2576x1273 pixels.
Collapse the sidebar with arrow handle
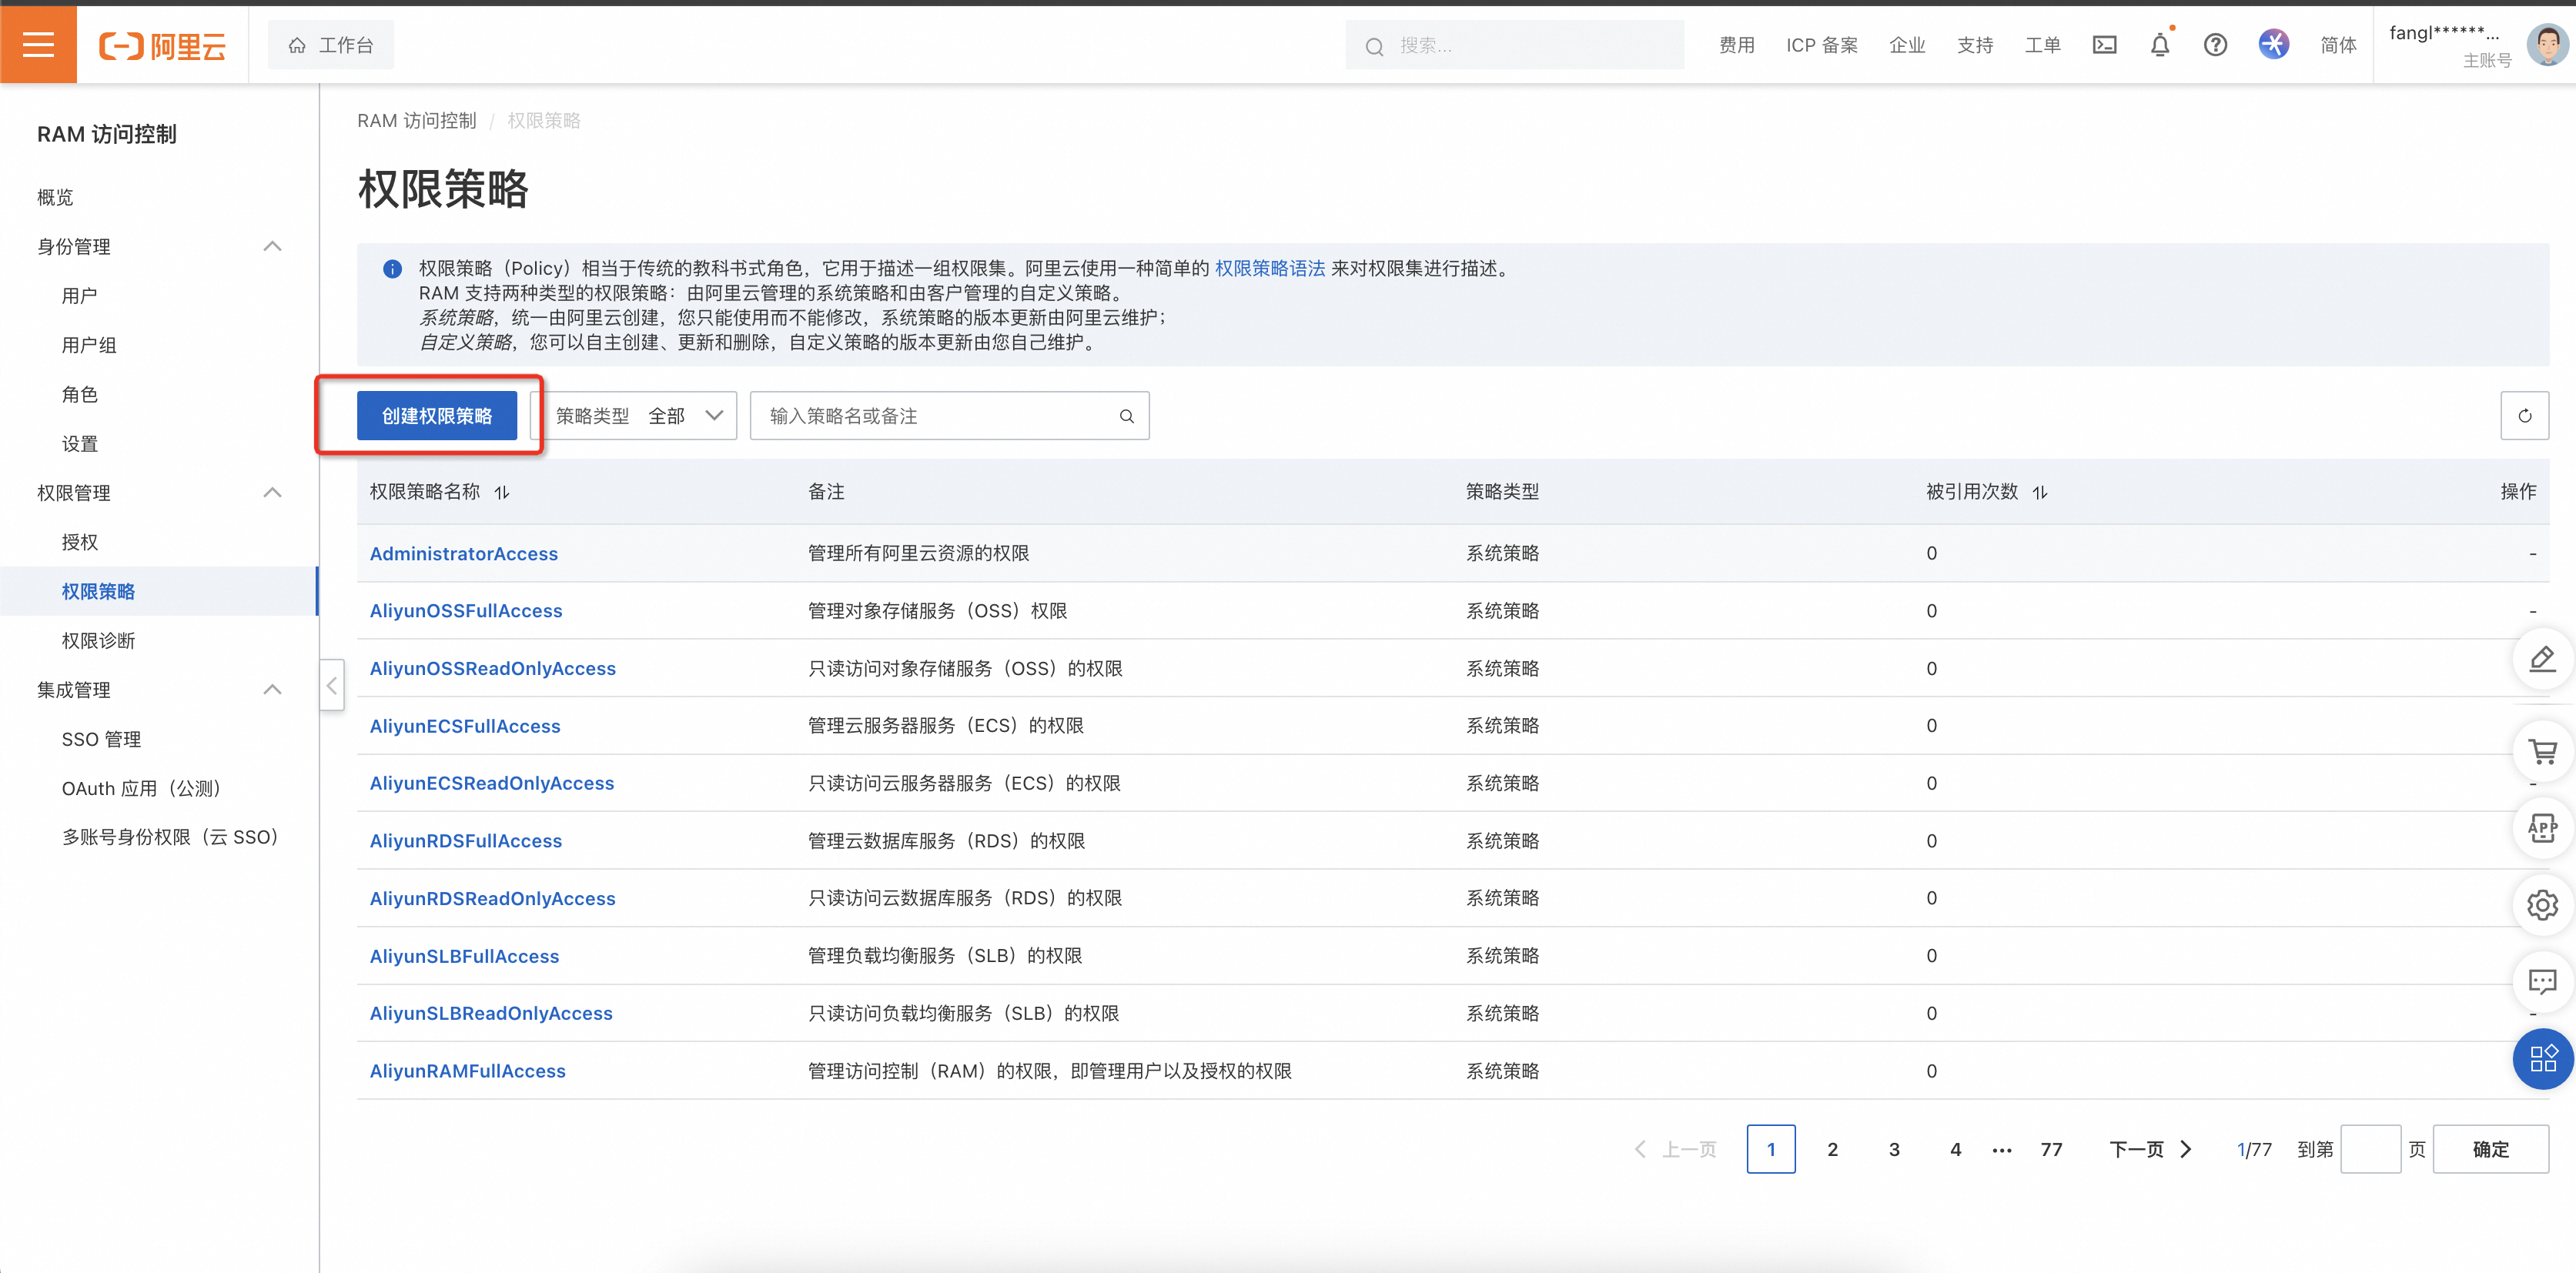[331, 685]
